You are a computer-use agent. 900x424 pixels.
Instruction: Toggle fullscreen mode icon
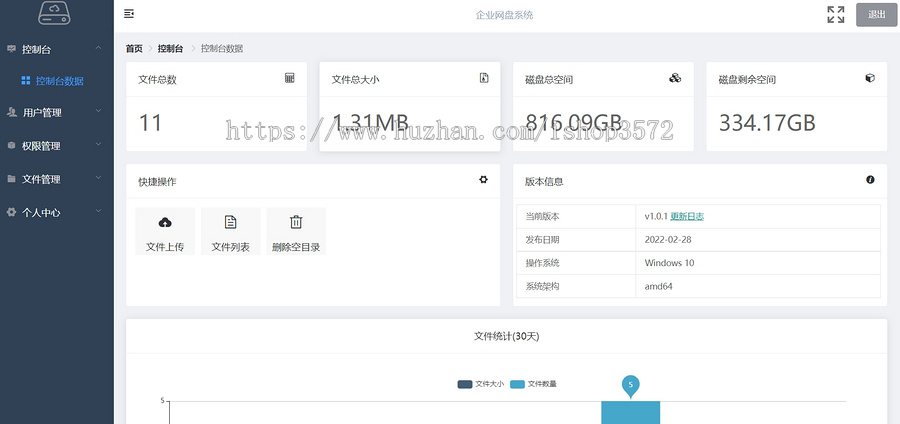pyautogui.click(x=836, y=14)
